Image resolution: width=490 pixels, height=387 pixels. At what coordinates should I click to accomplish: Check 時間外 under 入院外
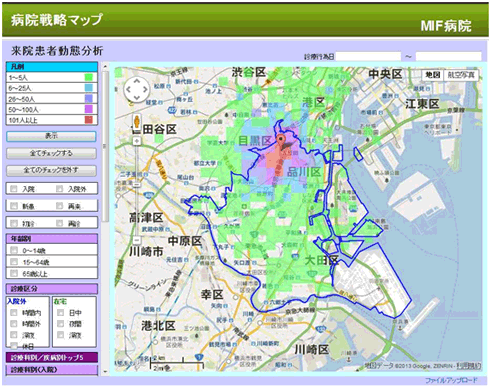[14, 324]
